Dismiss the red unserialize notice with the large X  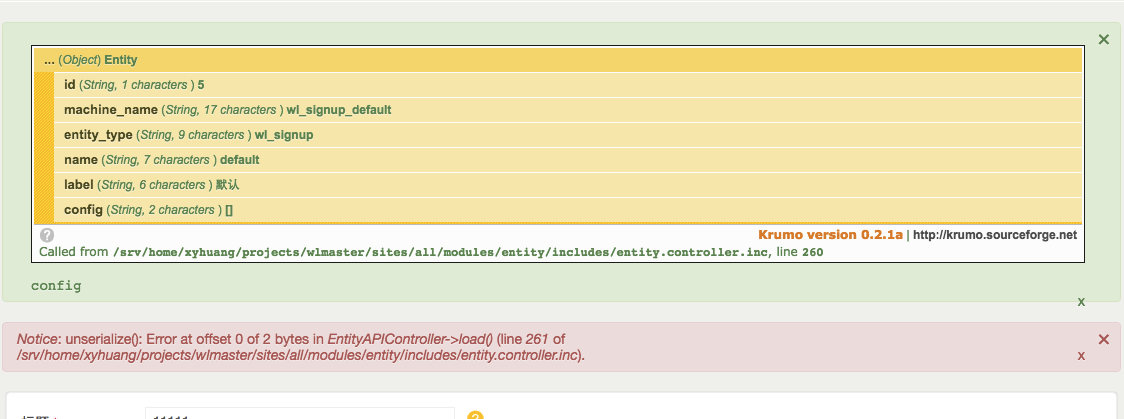coord(1104,339)
